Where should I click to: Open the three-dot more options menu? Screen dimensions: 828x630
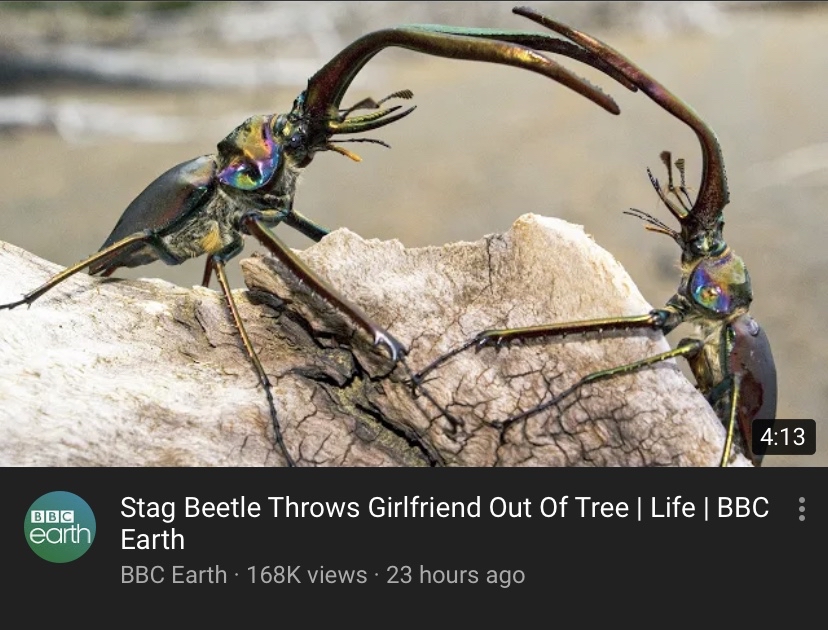point(802,509)
